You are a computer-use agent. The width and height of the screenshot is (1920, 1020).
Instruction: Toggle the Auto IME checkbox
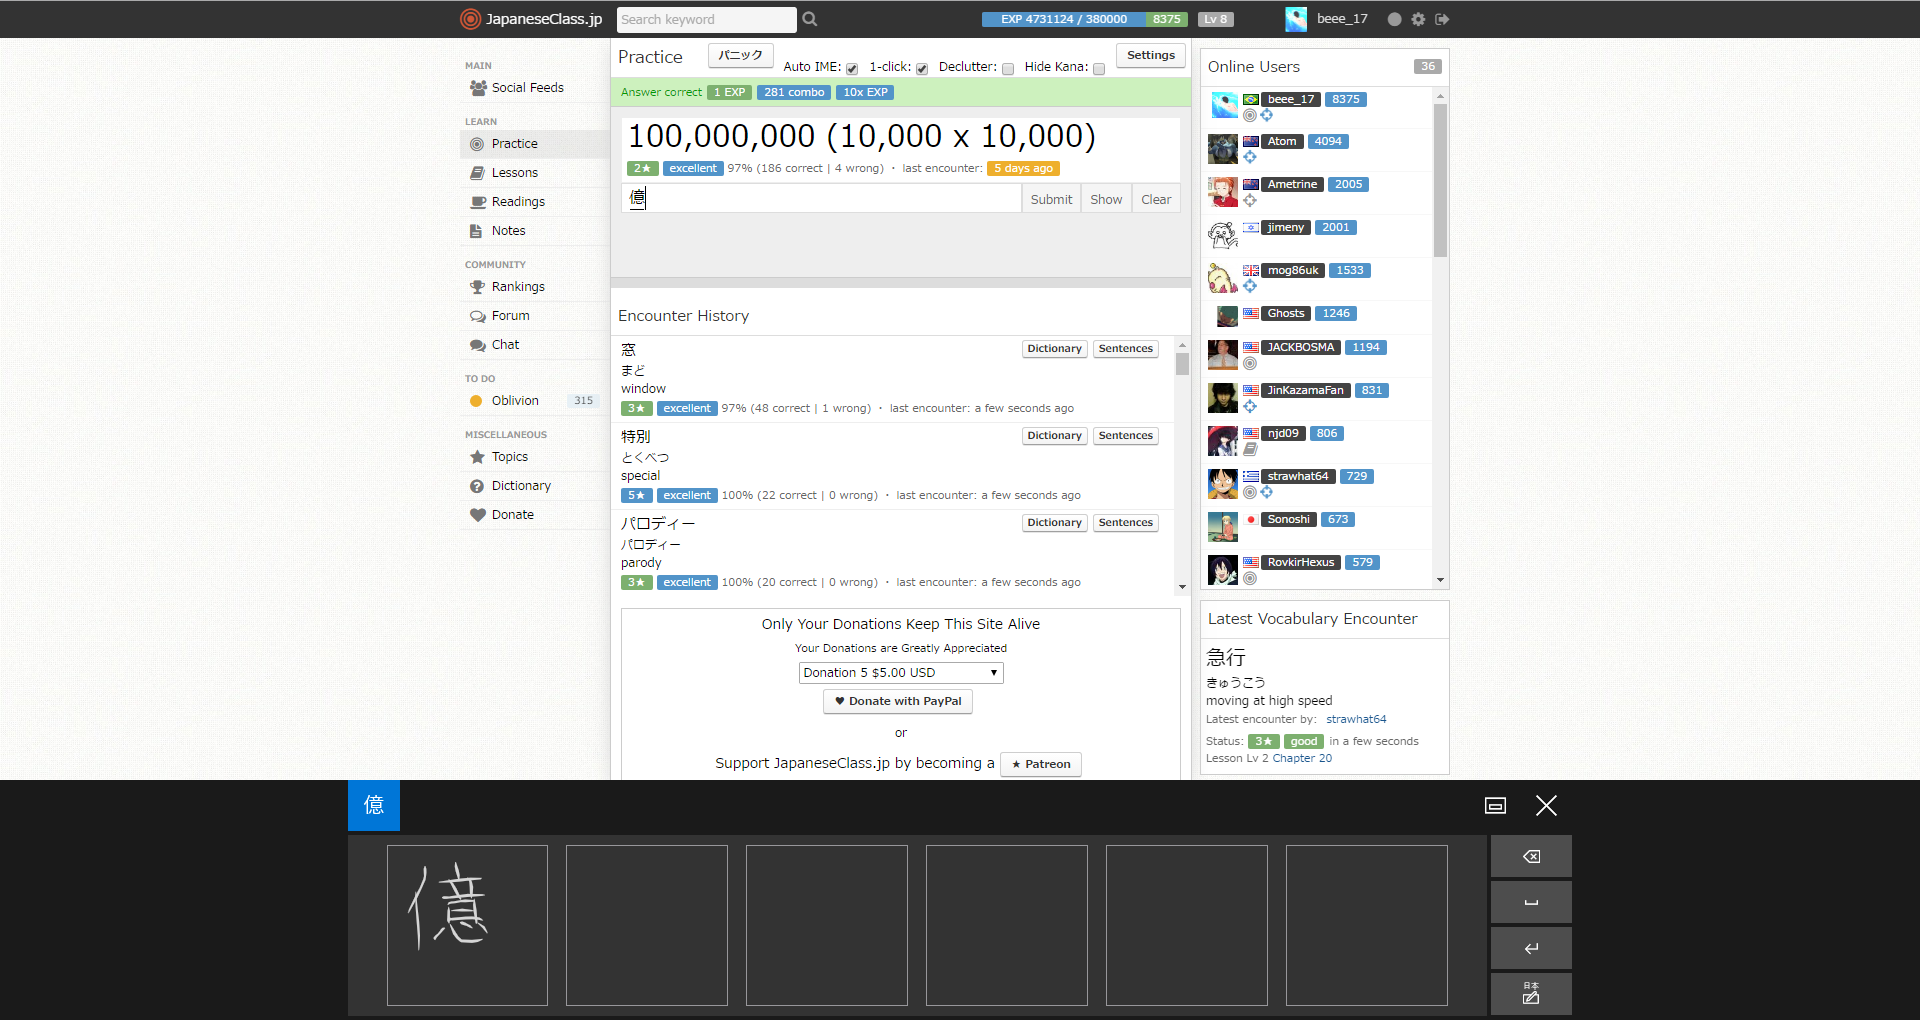click(852, 69)
